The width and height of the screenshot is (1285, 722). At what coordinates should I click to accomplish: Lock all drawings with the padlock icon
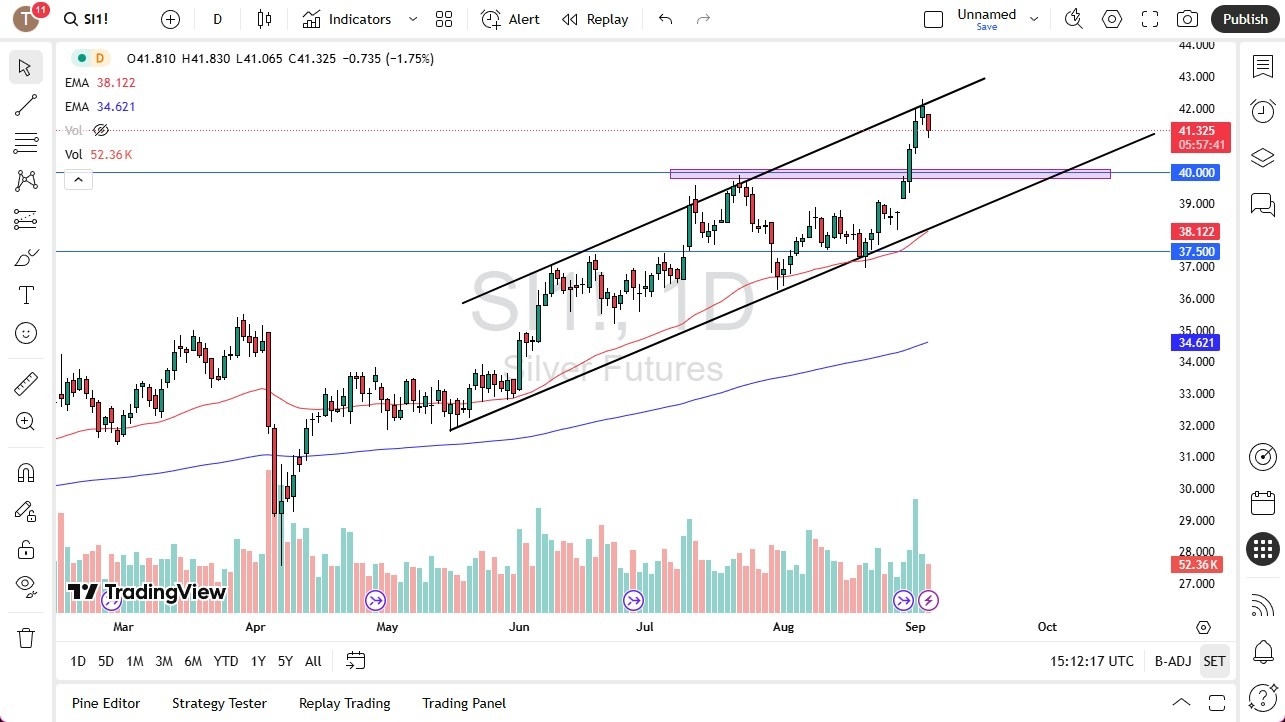pos(26,549)
